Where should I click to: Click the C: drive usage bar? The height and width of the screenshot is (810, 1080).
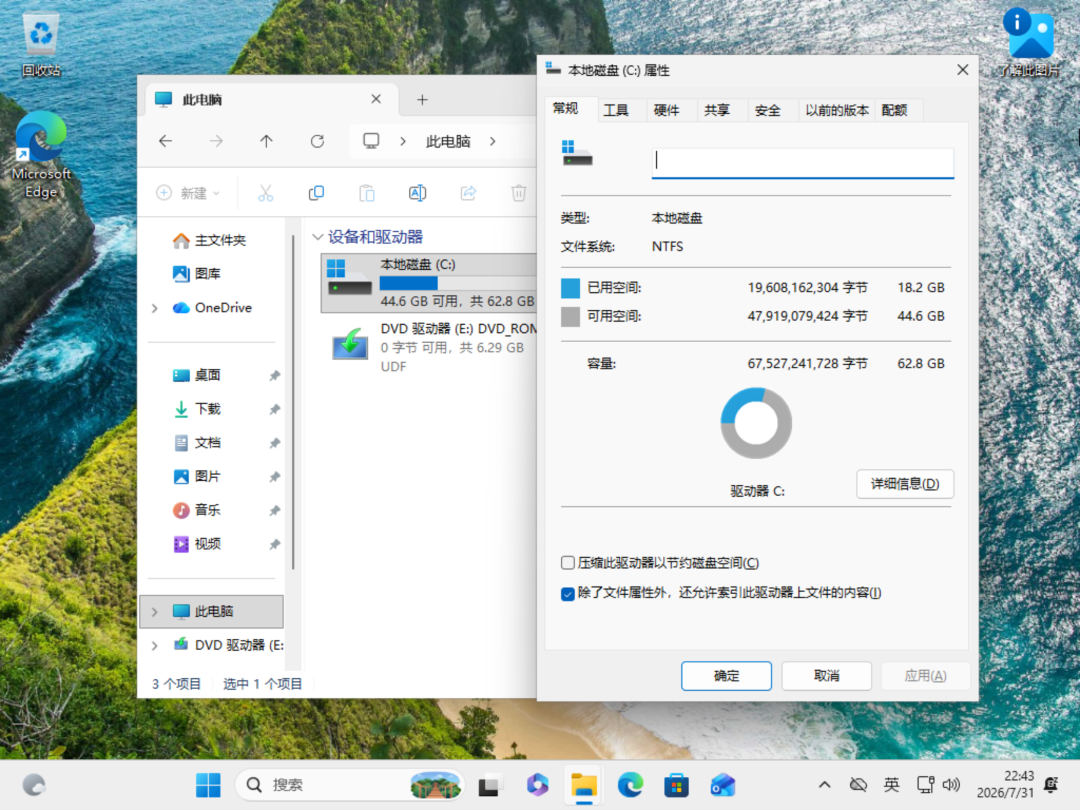point(457,283)
